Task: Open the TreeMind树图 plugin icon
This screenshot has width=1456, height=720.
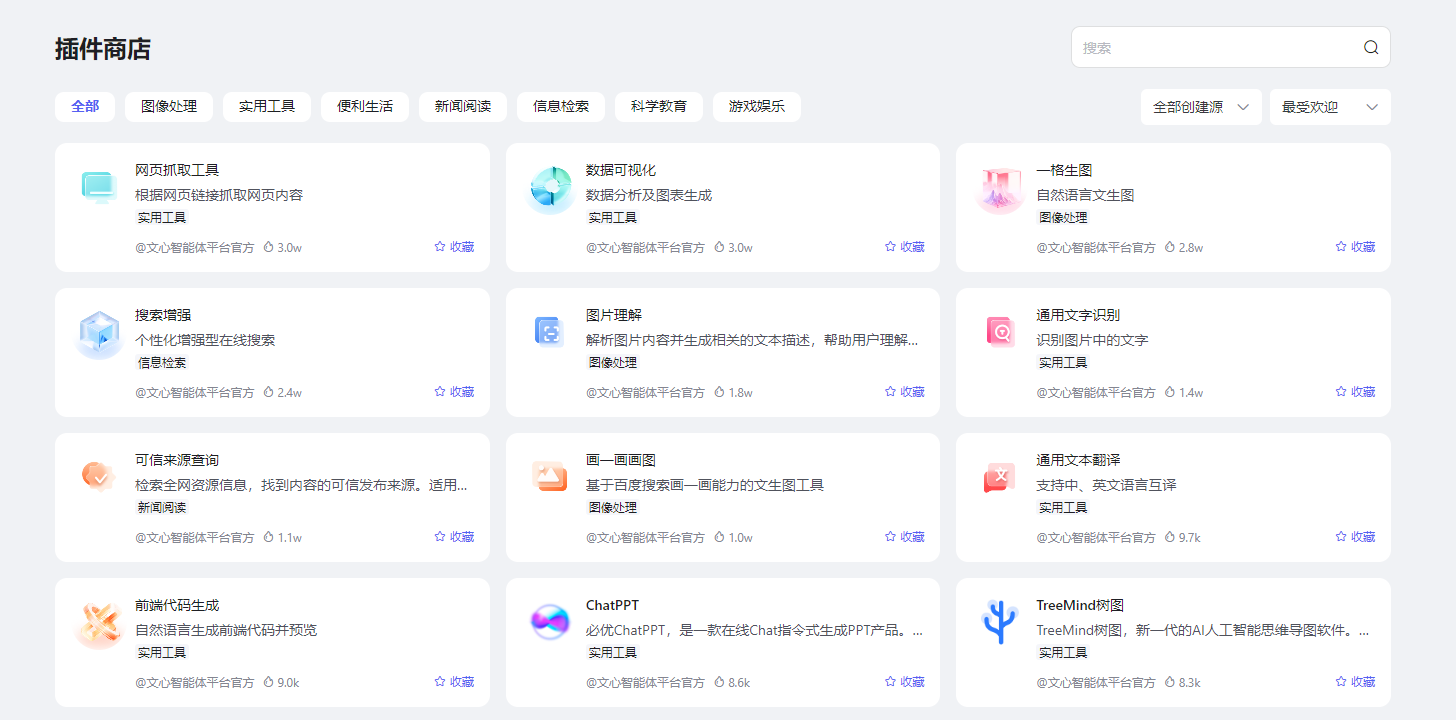Action: 1000,624
